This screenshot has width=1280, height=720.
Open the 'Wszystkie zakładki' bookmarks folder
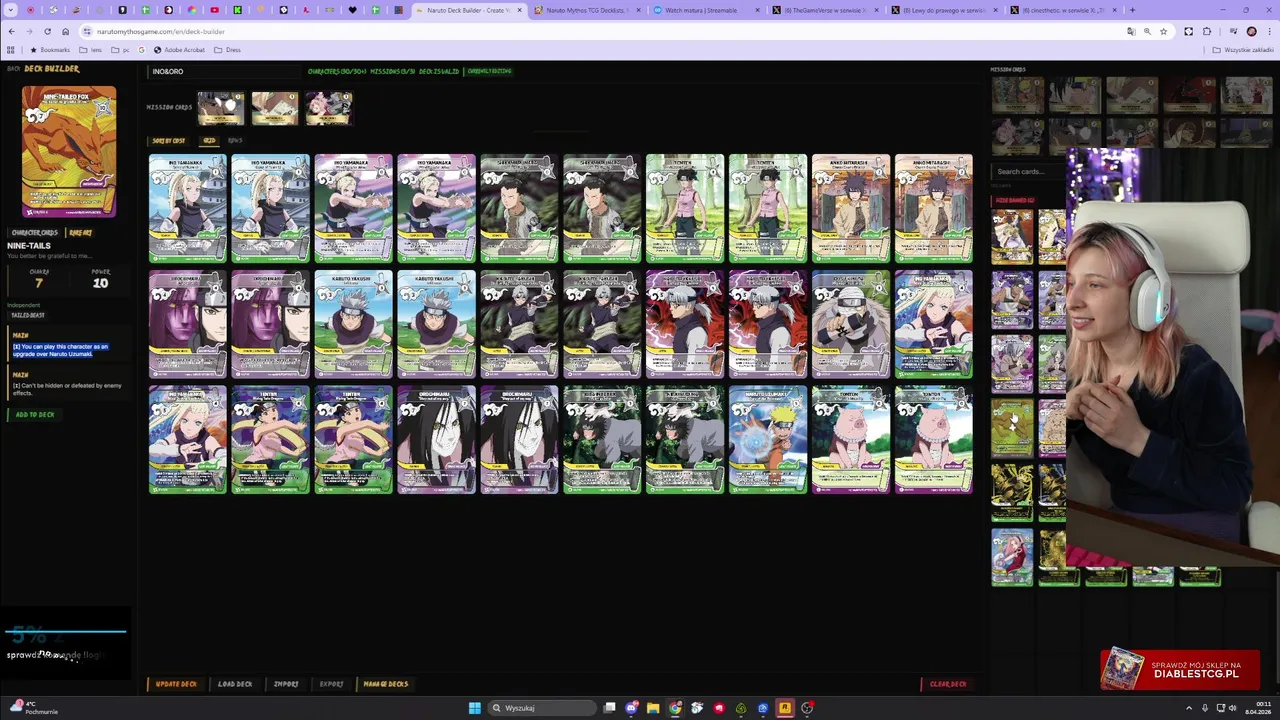[1243, 49]
